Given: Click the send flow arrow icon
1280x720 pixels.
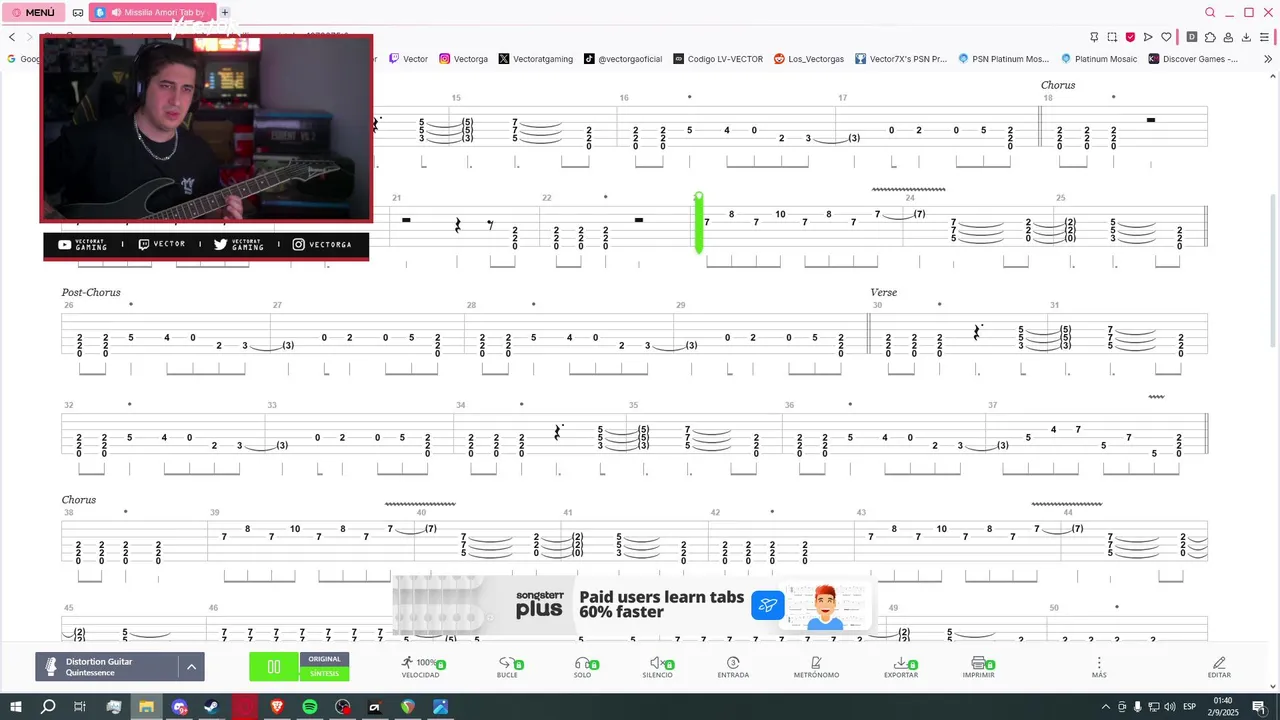Looking at the screenshot, I should 1148,37.
